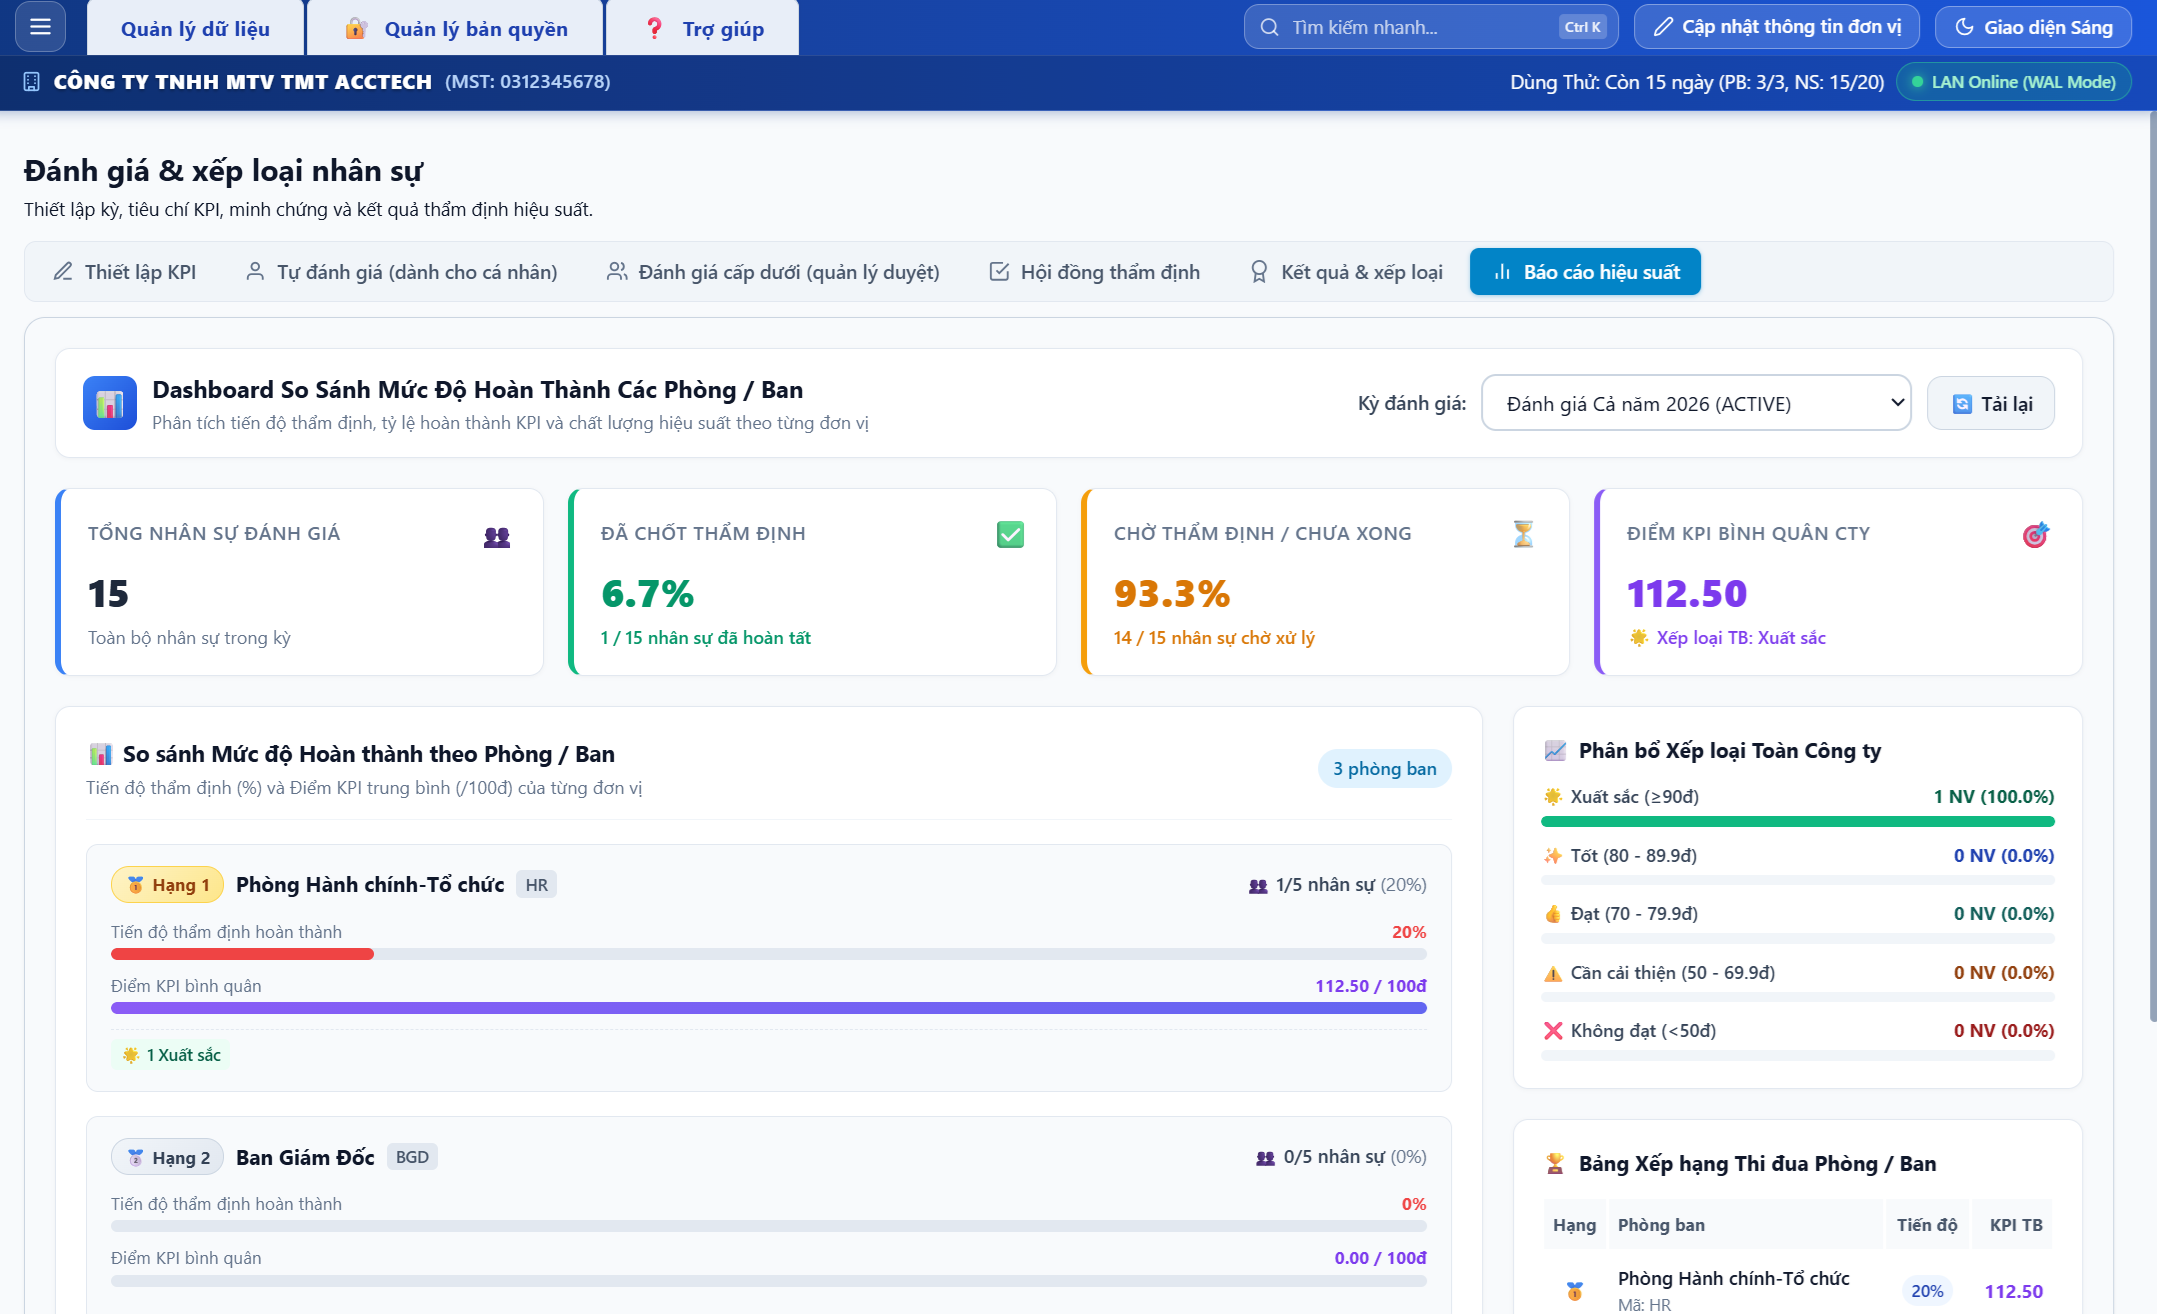Image resolution: width=2157 pixels, height=1314 pixels.
Task: Click the BGD code tag beside Ban Giám Đốc
Action: (412, 1157)
